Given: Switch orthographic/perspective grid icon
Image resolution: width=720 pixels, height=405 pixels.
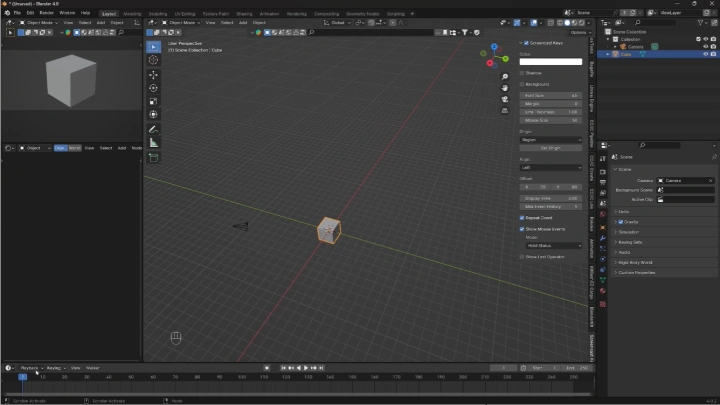Looking at the screenshot, I should (x=505, y=111).
